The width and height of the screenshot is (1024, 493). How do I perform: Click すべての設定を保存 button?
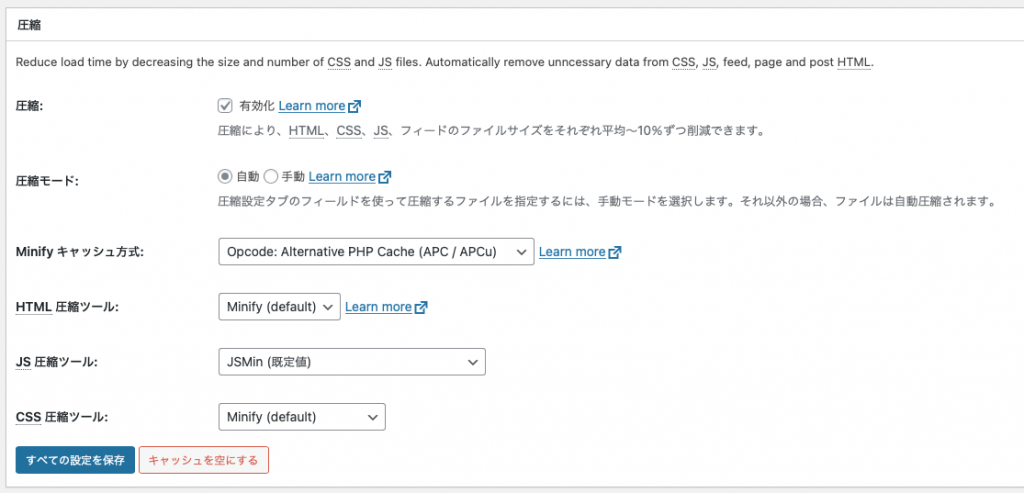click(x=75, y=460)
